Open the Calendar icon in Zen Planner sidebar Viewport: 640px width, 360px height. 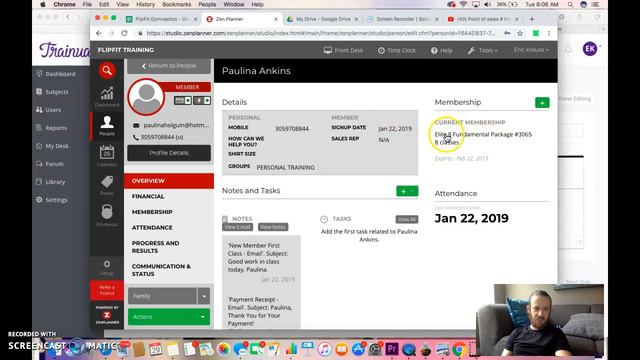[x=107, y=156]
